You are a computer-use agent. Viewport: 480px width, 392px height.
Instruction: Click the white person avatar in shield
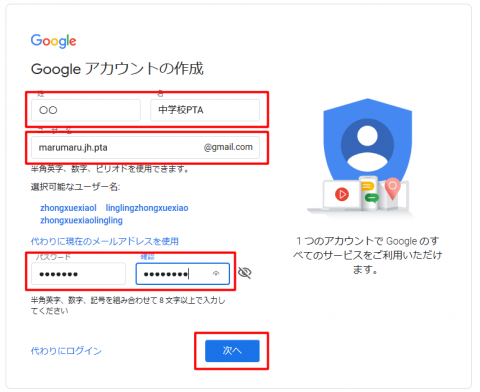tap(367, 146)
